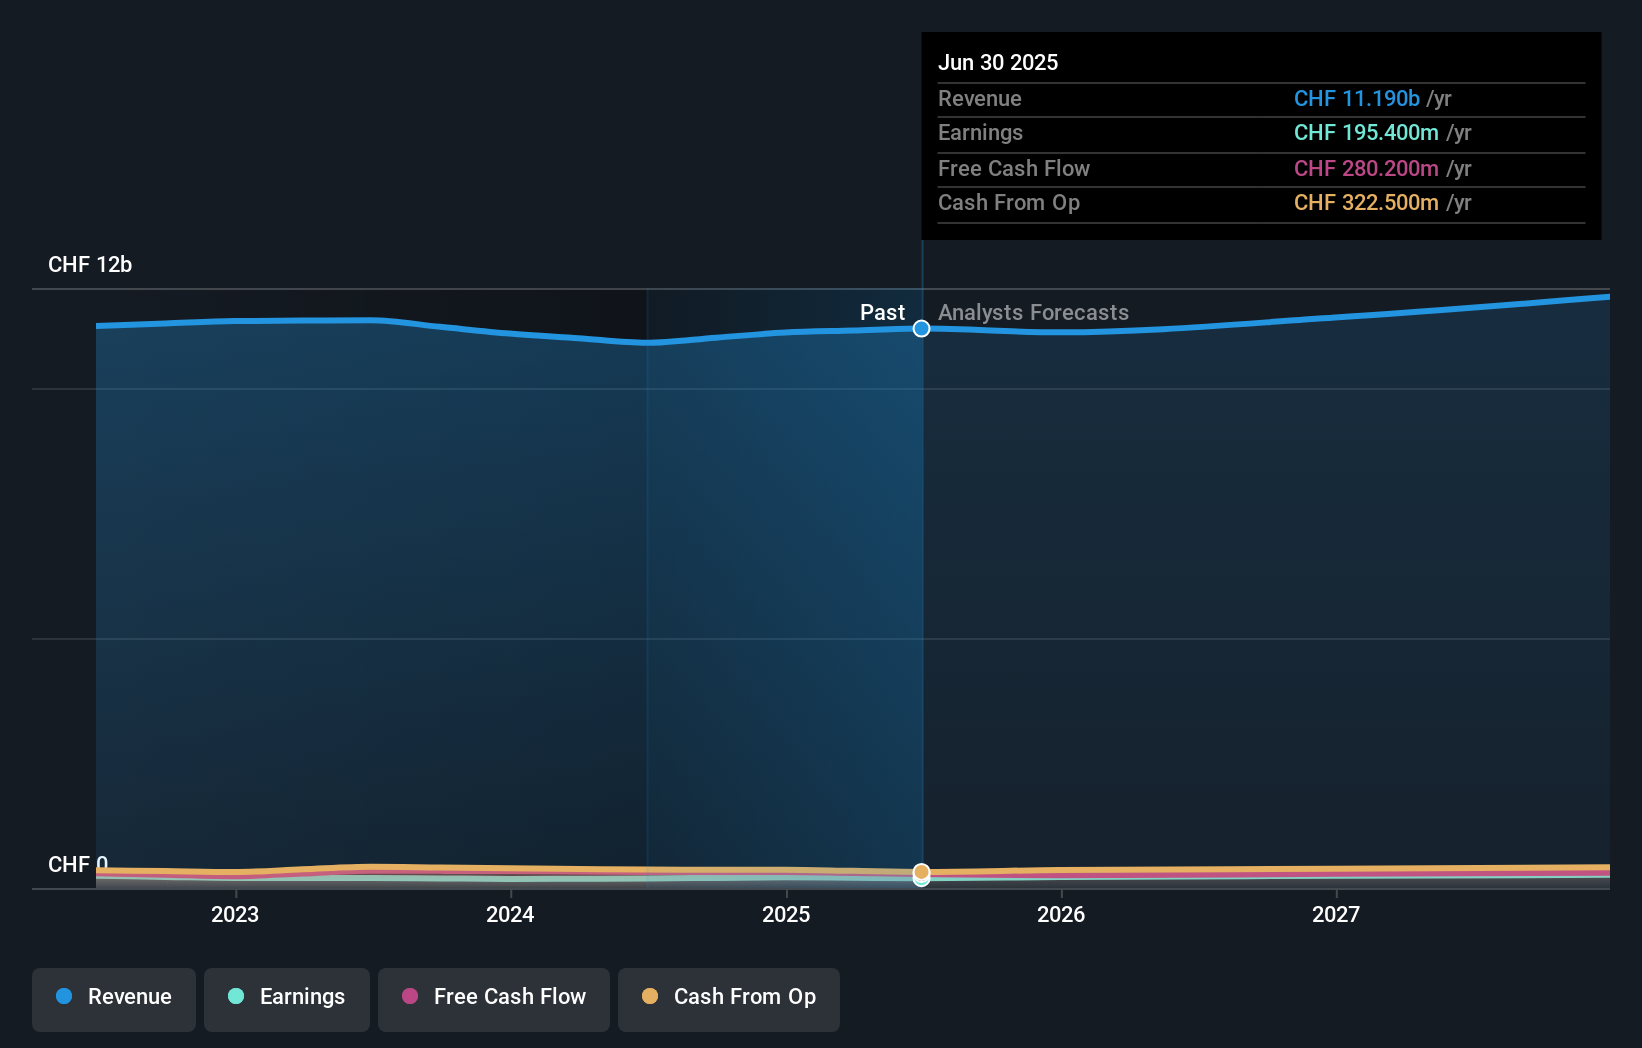Viewport: 1642px width, 1048px height.
Task: Disable the Earnings line using its legend entry
Action: pos(286,997)
